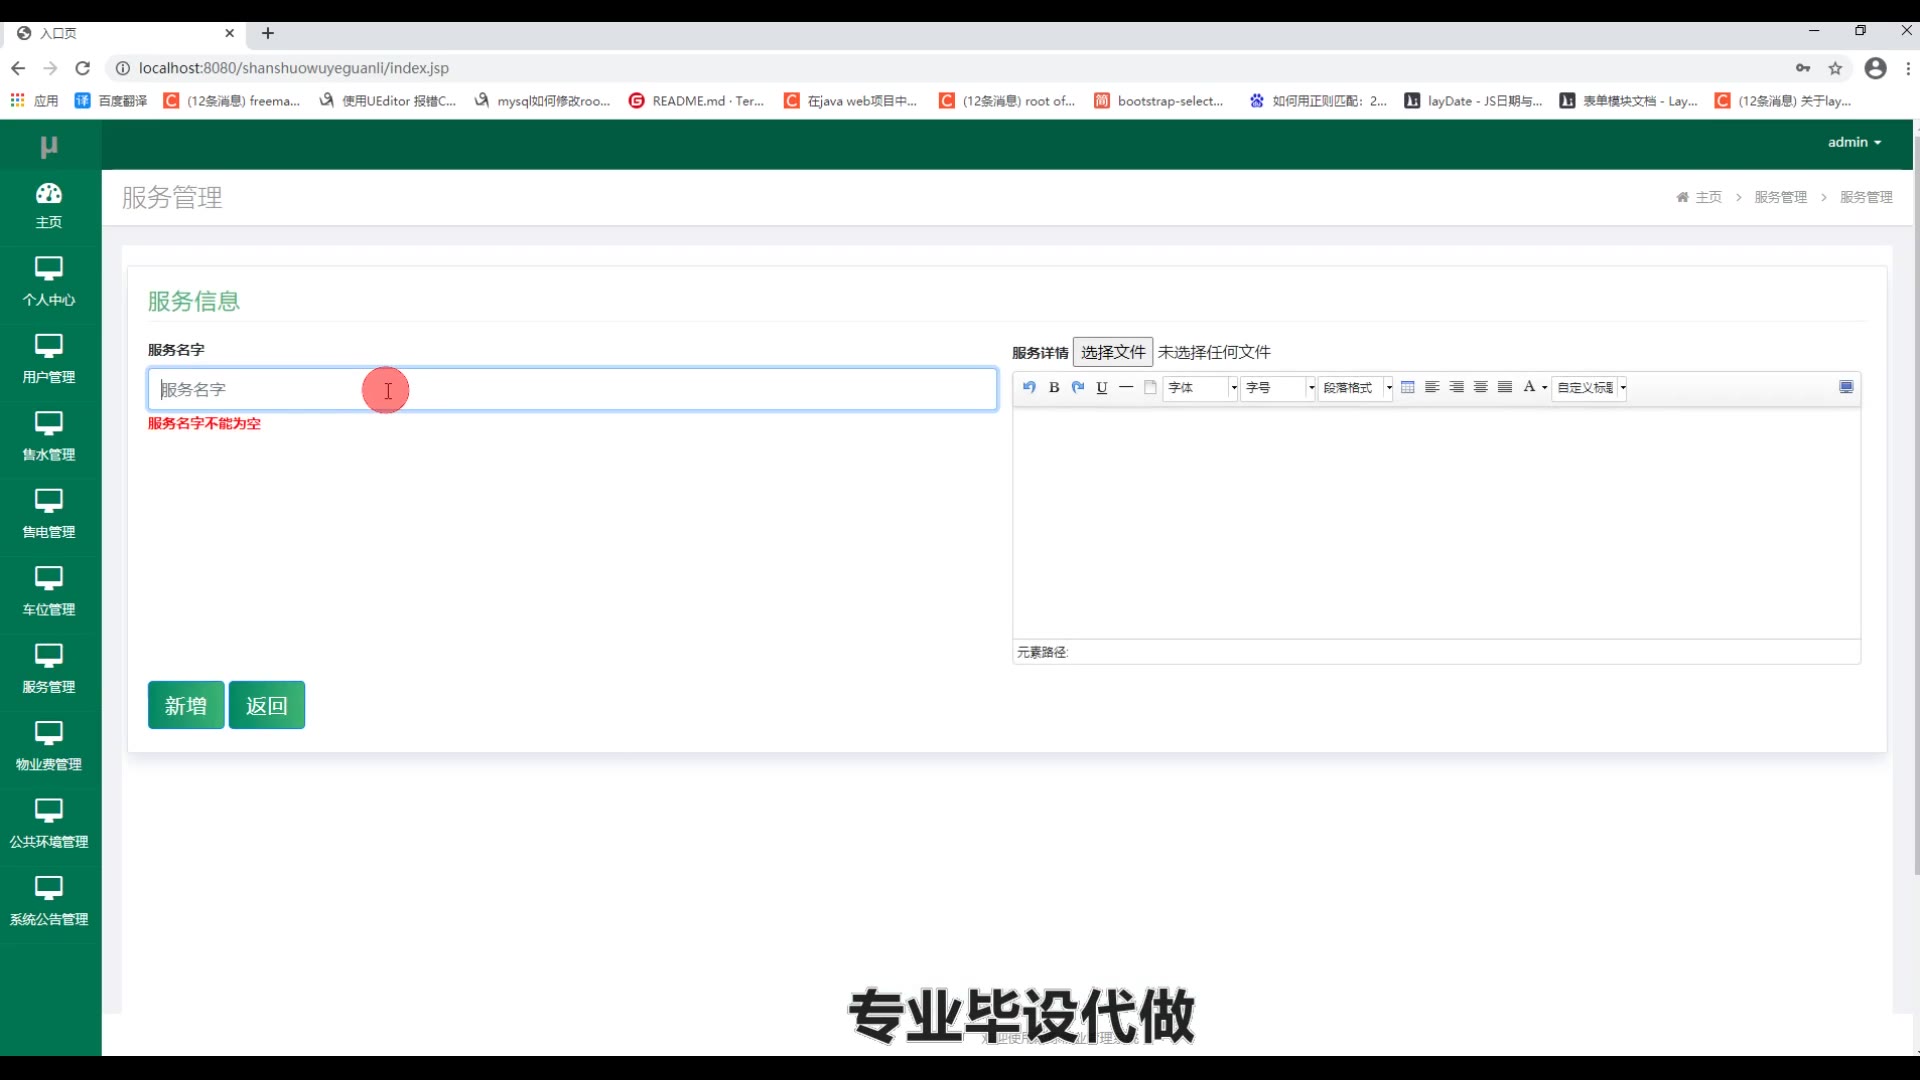This screenshot has height=1080, width=1920.
Task: Open 应用 apps bookmark
Action: [x=34, y=101]
